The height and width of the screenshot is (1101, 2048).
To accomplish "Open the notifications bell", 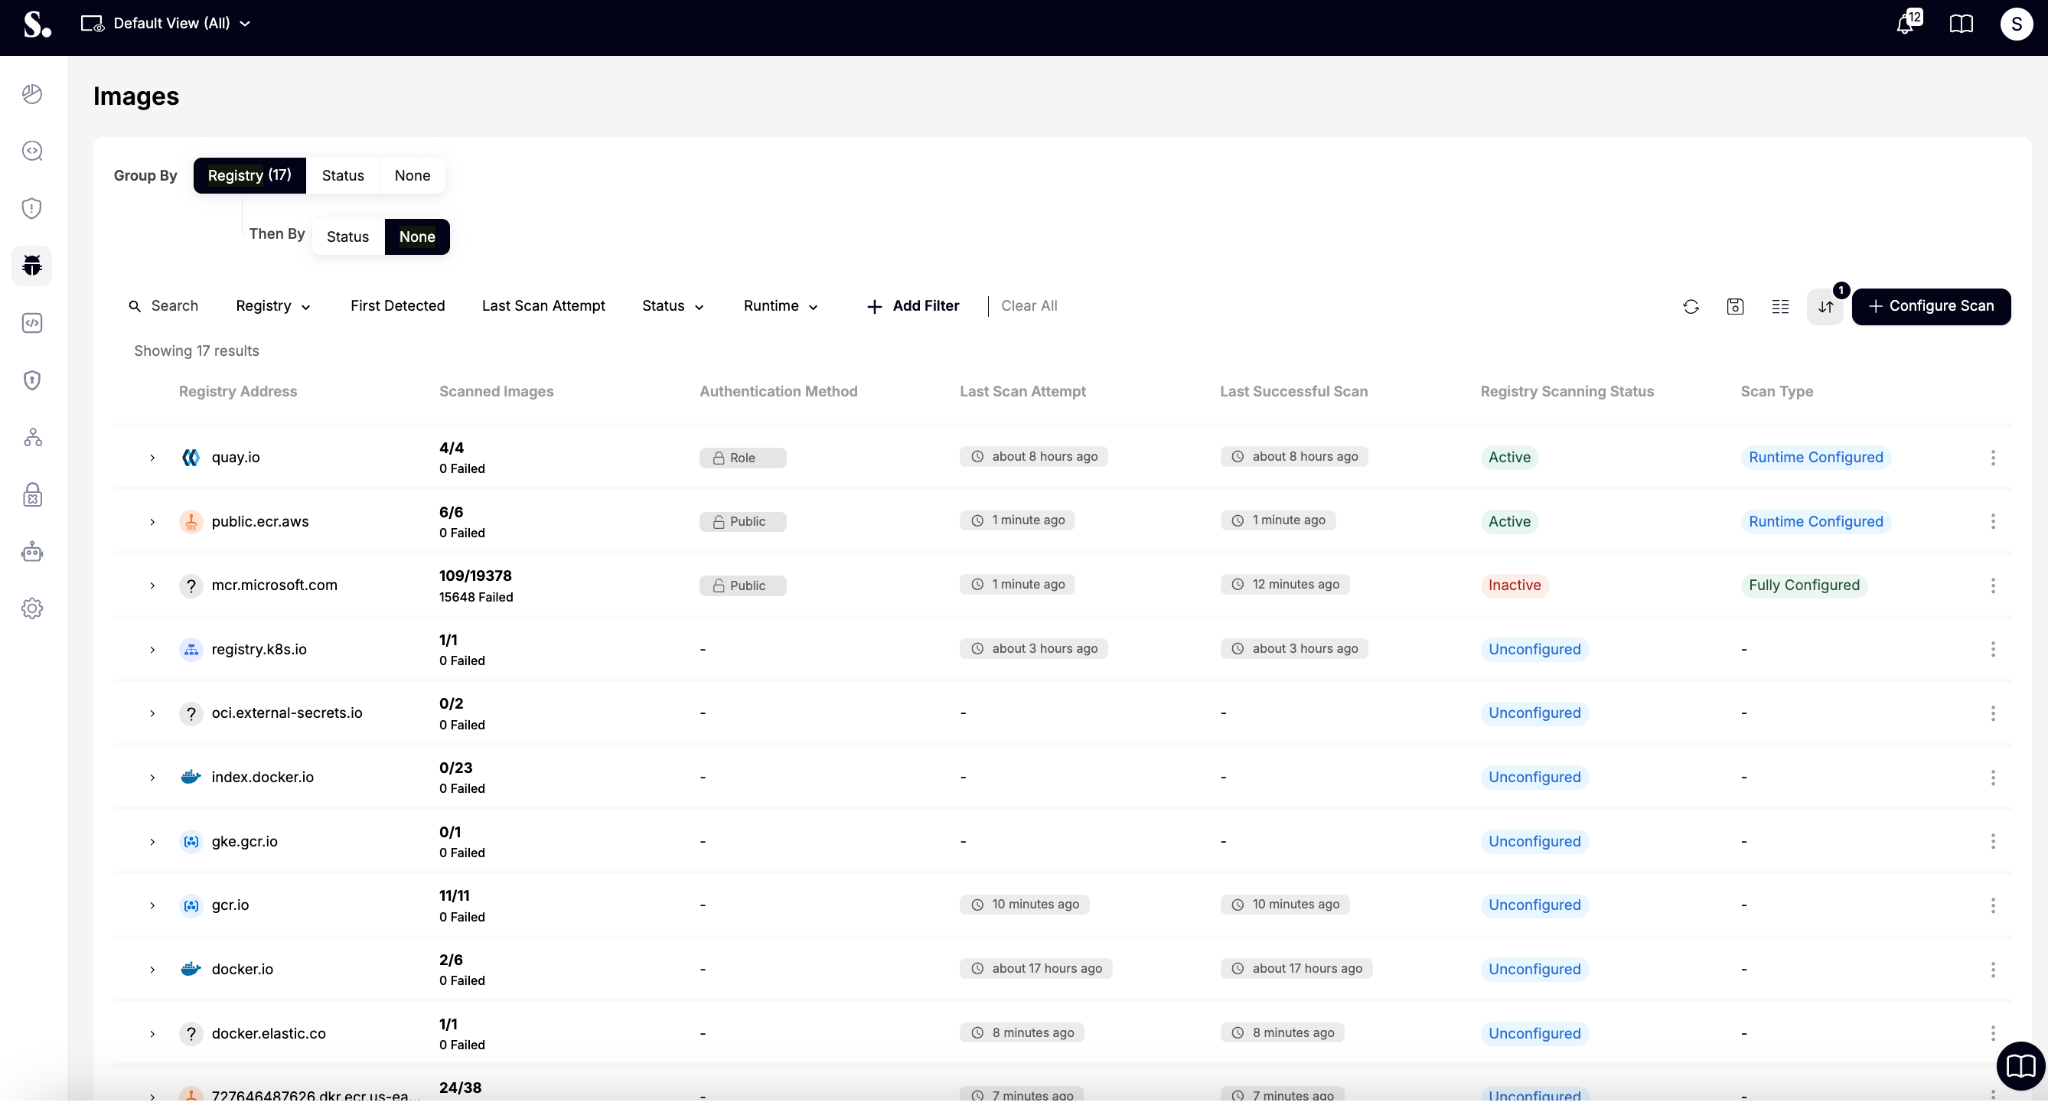I will [1906, 24].
